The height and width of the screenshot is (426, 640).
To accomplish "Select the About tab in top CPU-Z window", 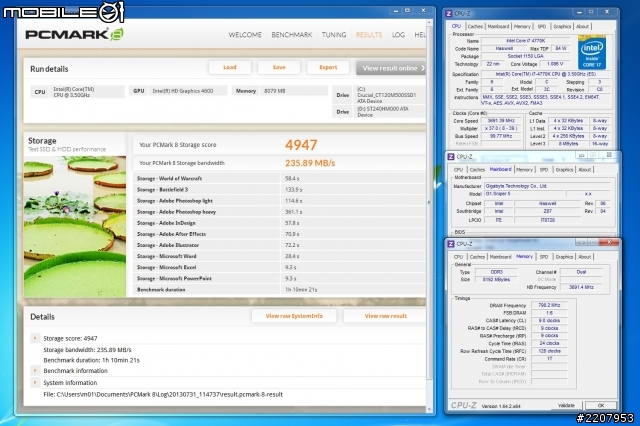I will click(582, 27).
